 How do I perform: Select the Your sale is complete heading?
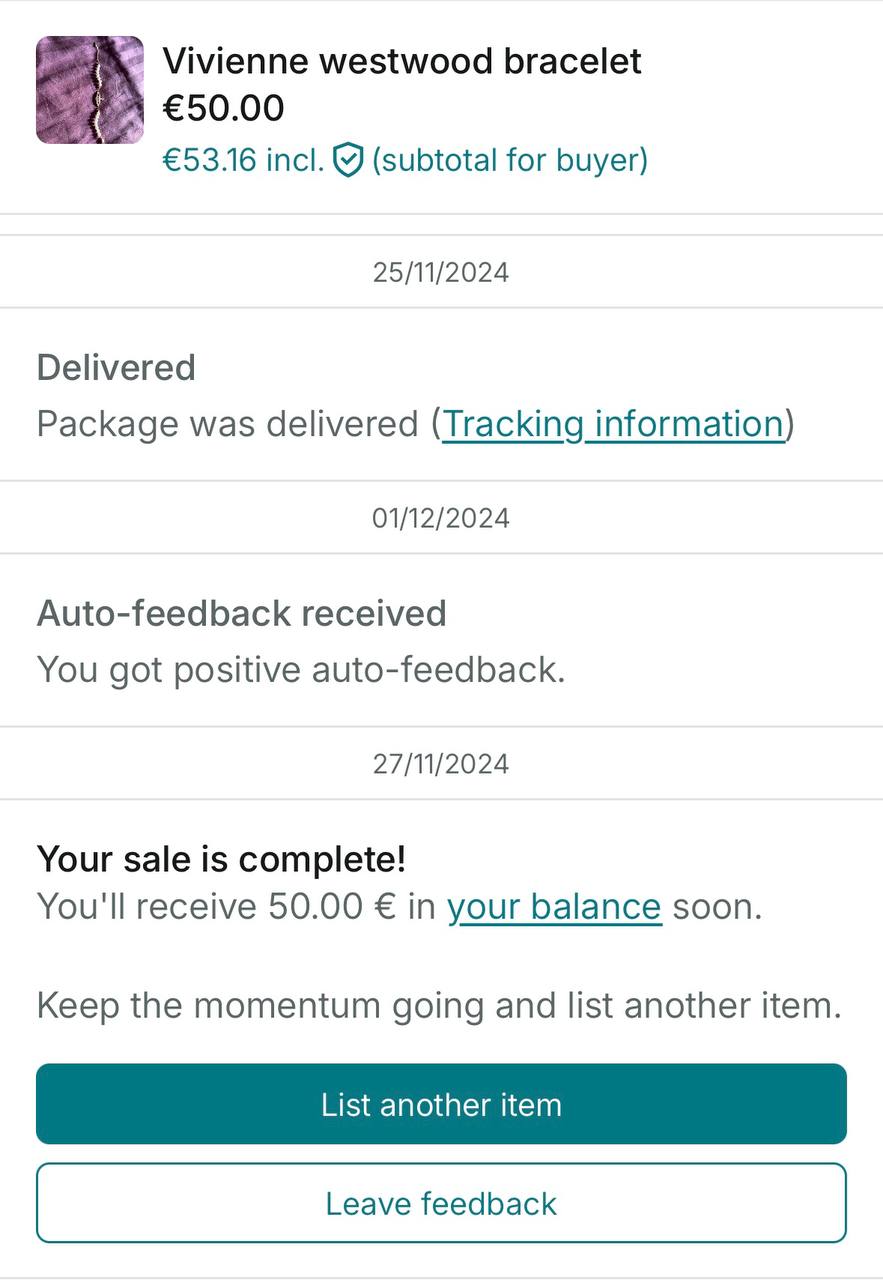221,859
